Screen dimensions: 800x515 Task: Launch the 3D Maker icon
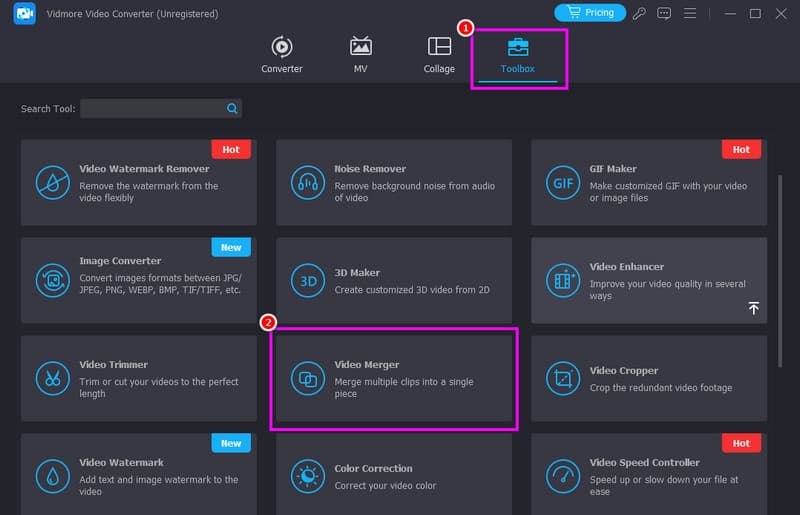pos(308,281)
